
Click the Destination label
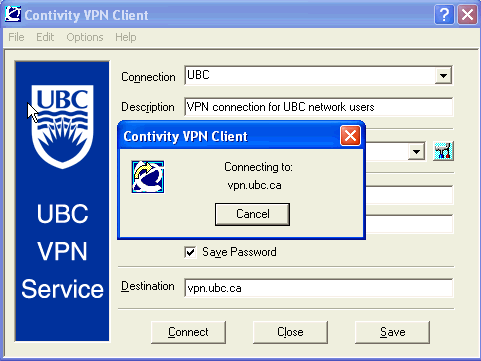[x=148, y=286]
